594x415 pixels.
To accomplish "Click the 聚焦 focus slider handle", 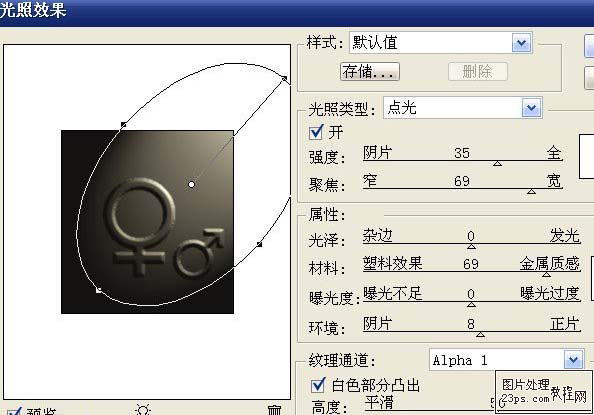I will (531, 192).
